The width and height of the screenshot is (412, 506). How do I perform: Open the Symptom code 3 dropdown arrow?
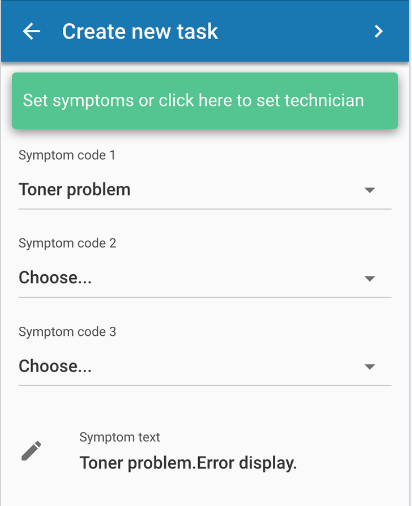370,367
